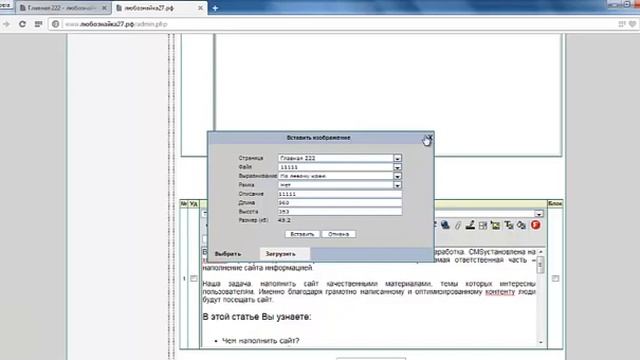Click the stamp icon in editor toolbar
Image resolution: width=640 pixels, height=360 pixels.
pos(470,225)
